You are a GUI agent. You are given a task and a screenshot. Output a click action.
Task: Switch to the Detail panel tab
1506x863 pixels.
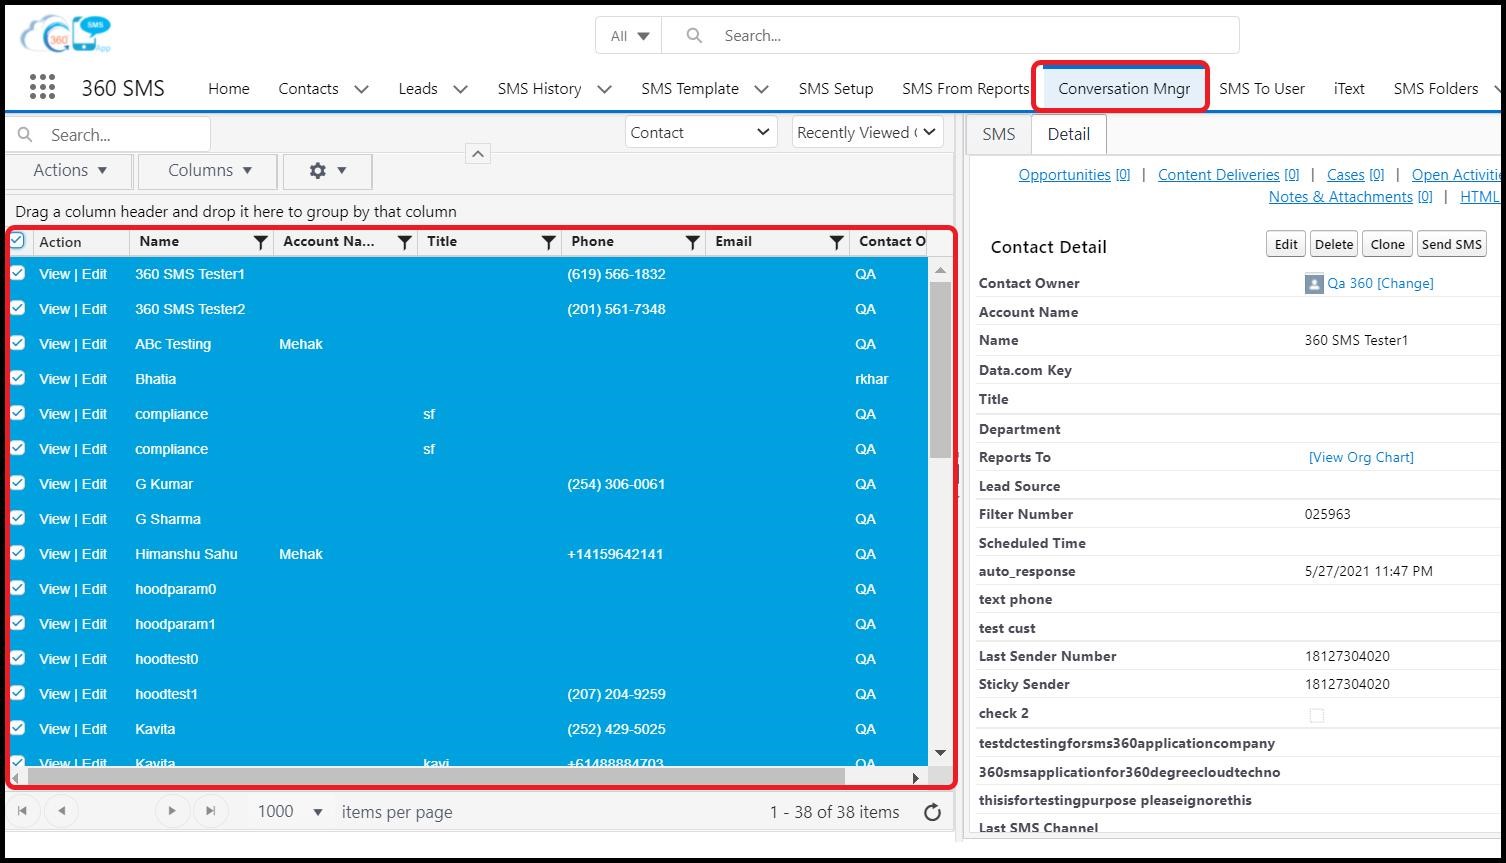1068,134
